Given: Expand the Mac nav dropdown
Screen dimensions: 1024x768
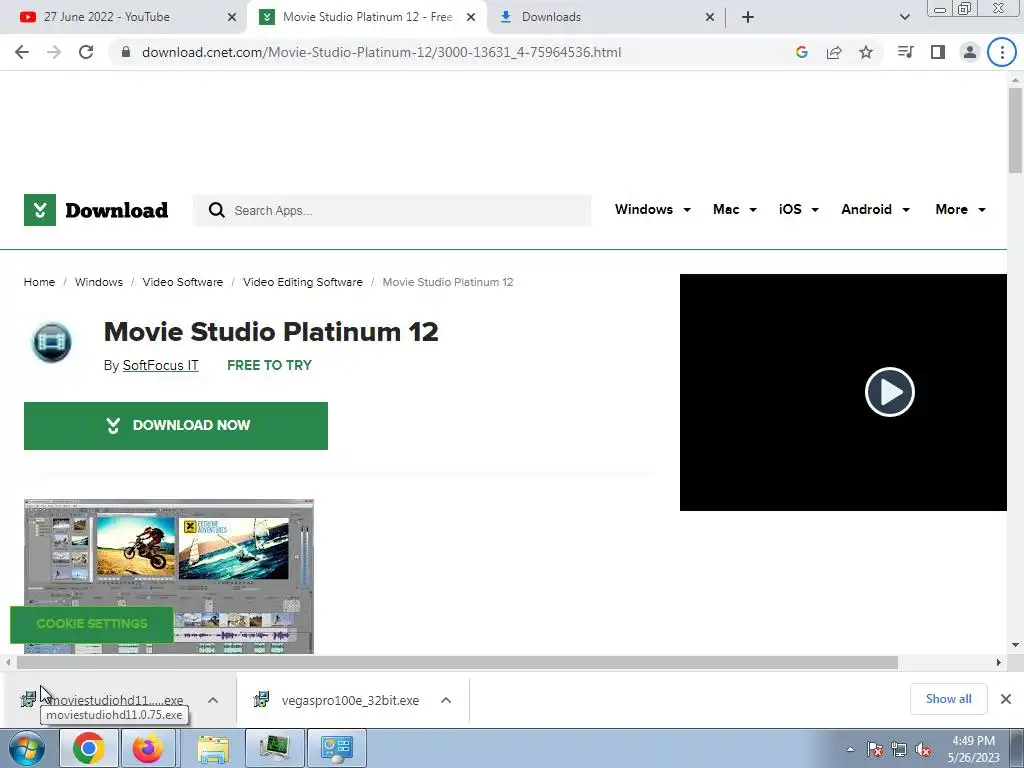Looking at the screenshot, I should [x=735, y=210].
